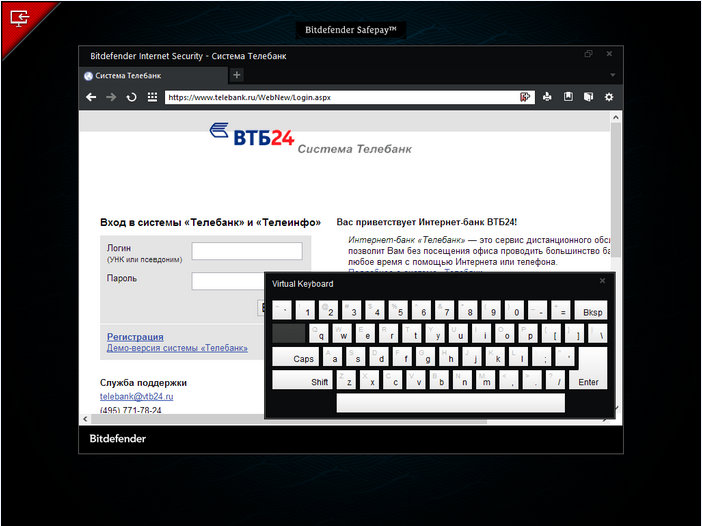Click the a key on virtual keyboard
The height and width of the screenshot is (526, 702).
[333, 358]
